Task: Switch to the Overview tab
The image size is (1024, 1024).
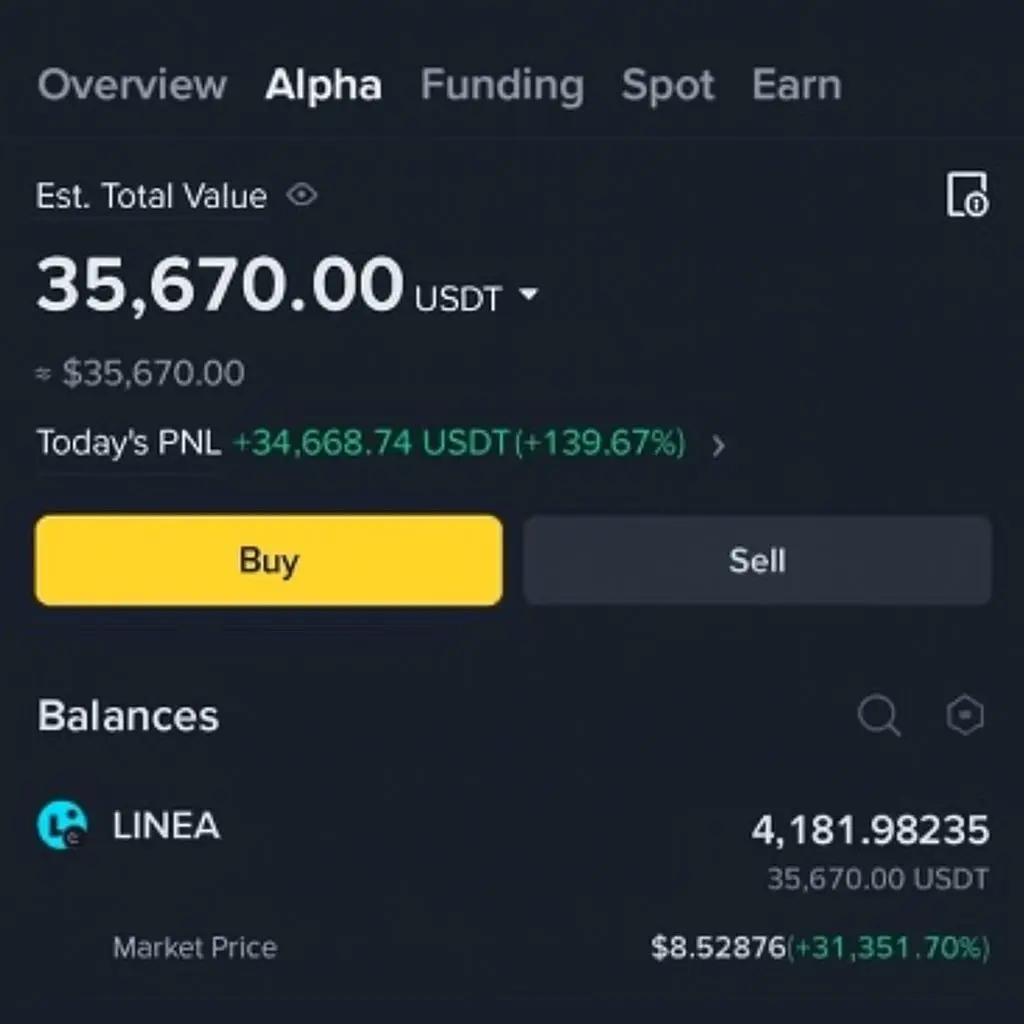Action: tap(132, 85)
